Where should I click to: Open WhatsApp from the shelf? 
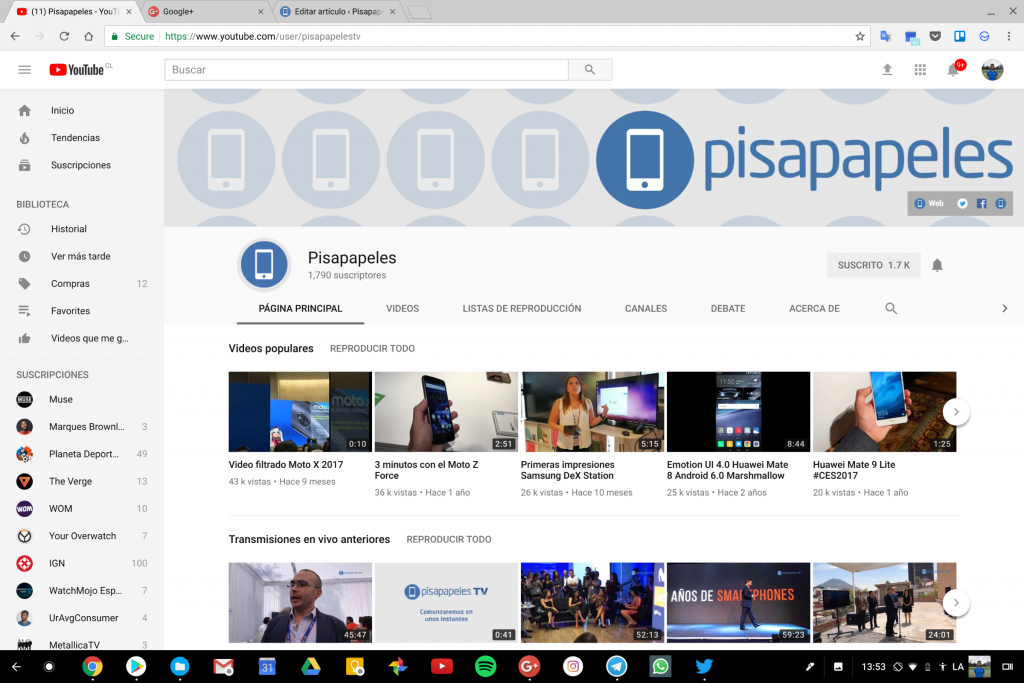[660, 667]
